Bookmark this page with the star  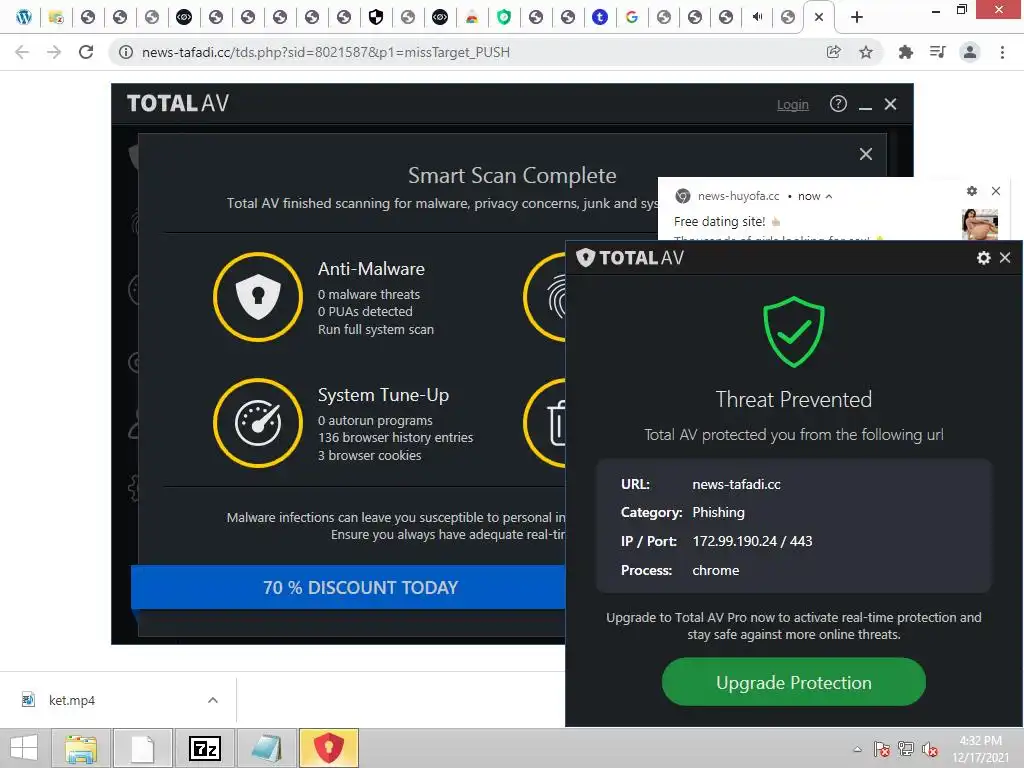click(866, 52)
